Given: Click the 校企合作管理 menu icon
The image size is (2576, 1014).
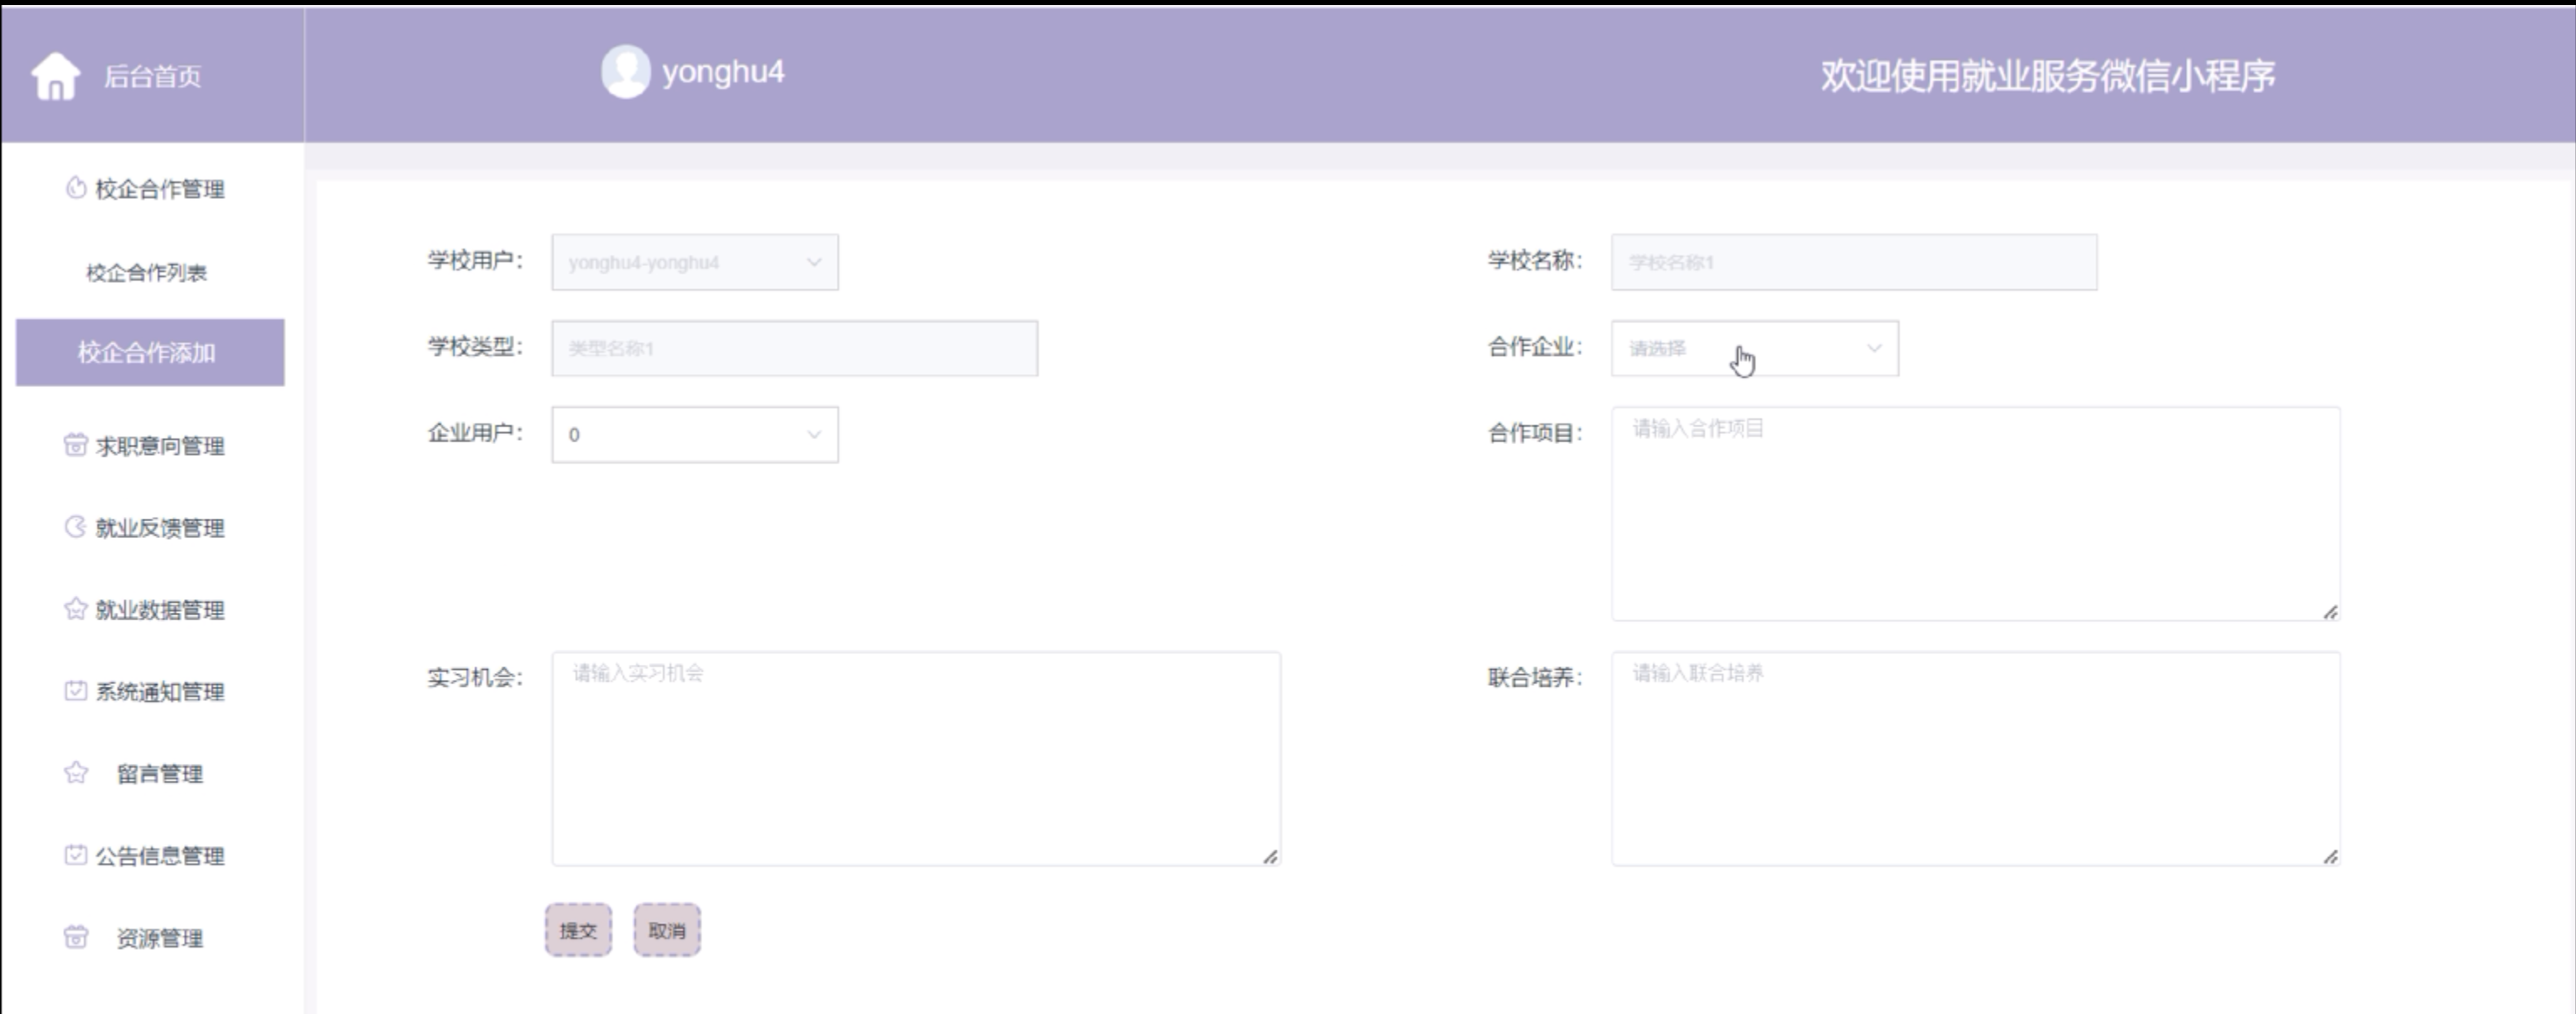Looking at the screenshot, I should coord(76,188).
